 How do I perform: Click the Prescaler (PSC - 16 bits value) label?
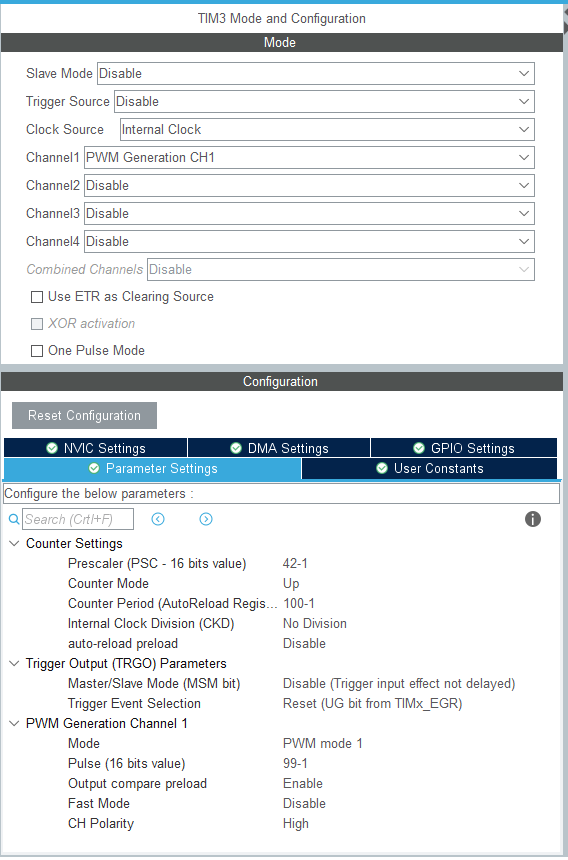coord(157,564)
